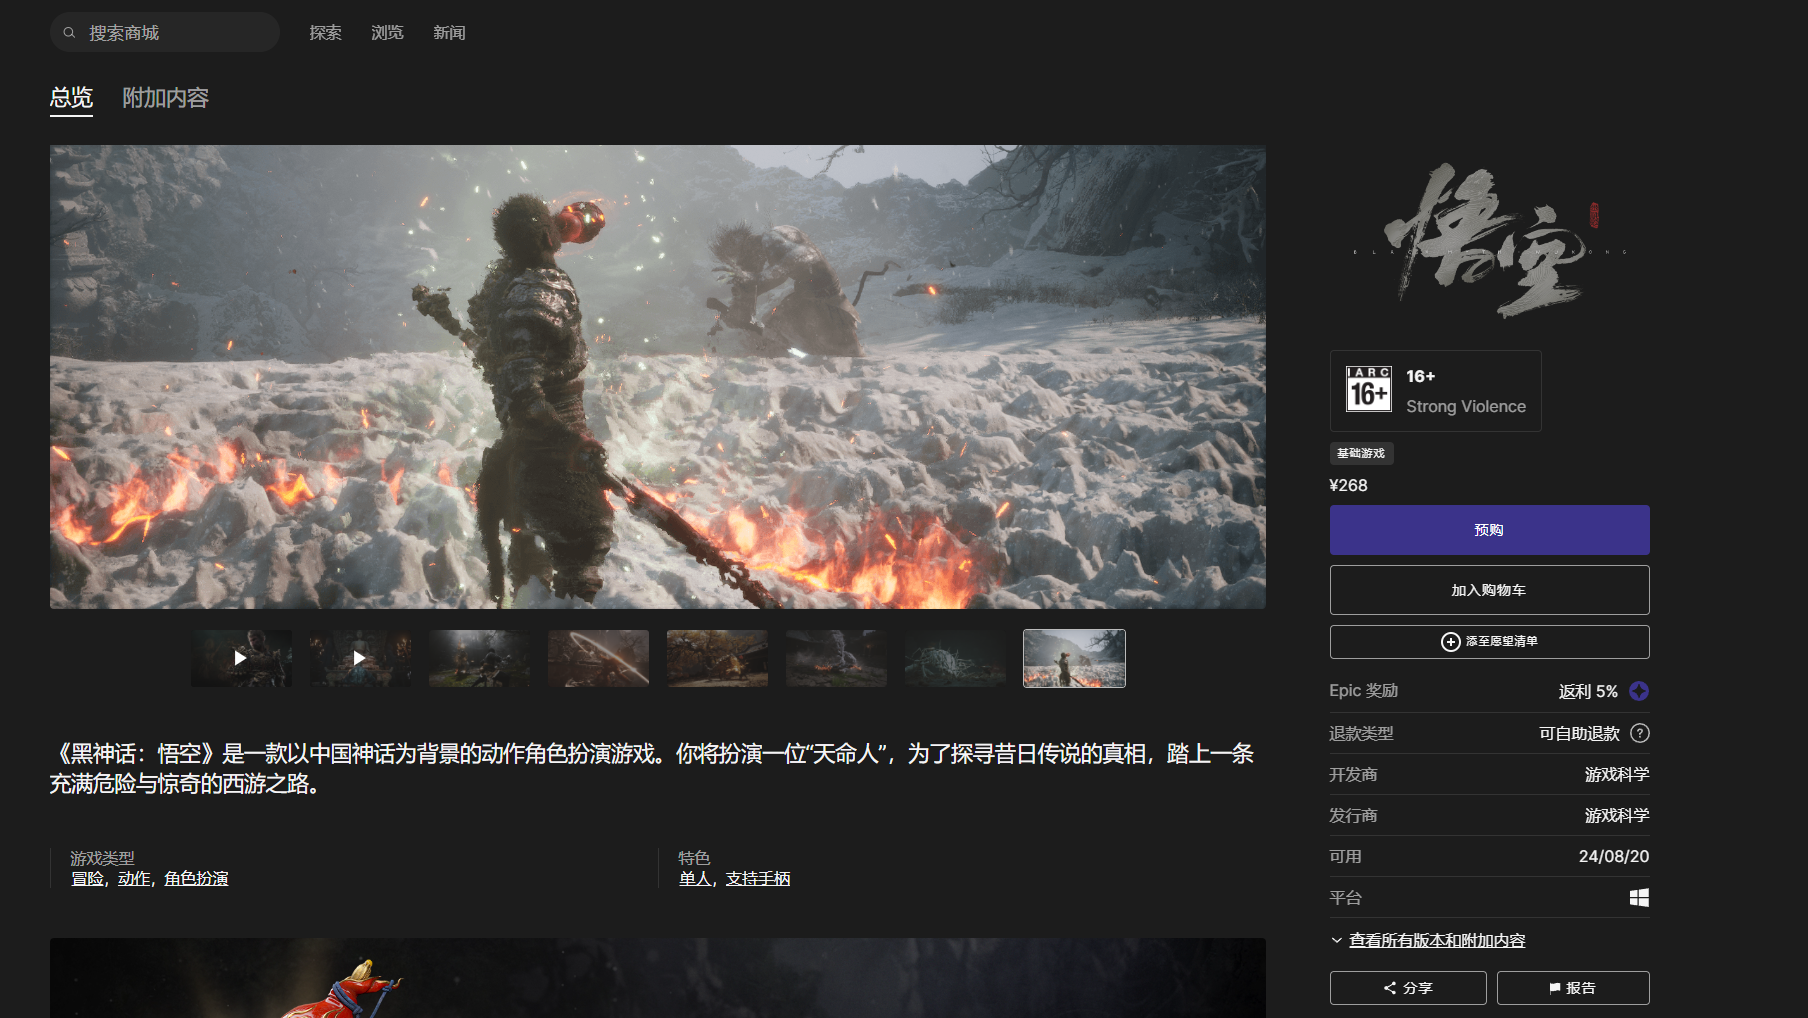The width and height of the screenshot is (1808, 1018).
Task: Click the 加入购物车 button
Action: pos(1489,590)
